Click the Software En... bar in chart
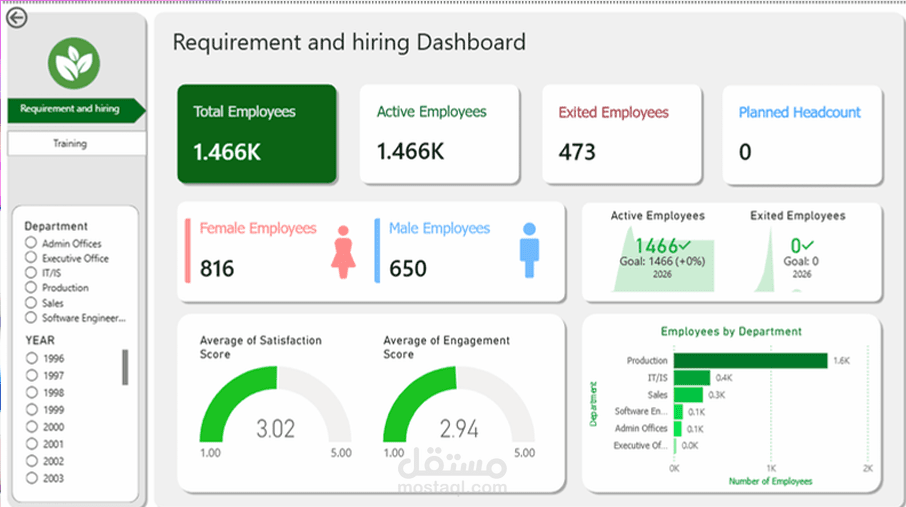This screenshot has height=507, width=906. (678, 412)
